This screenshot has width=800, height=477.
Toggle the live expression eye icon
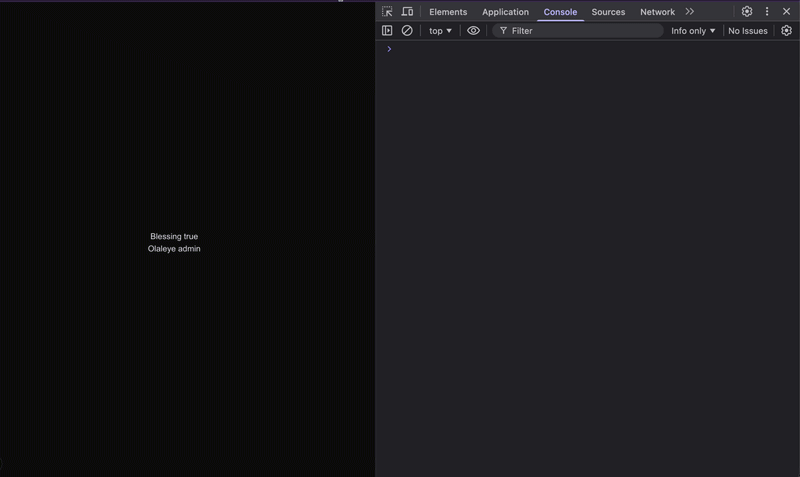[473, 31]
